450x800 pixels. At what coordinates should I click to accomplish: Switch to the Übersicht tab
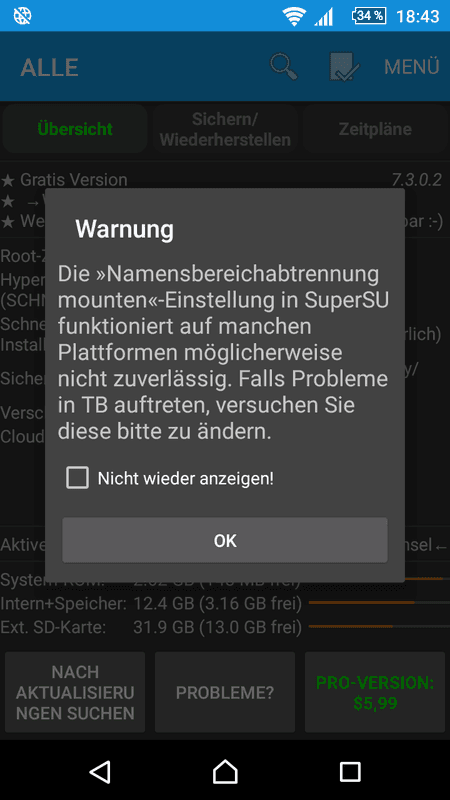click(75, 129)
